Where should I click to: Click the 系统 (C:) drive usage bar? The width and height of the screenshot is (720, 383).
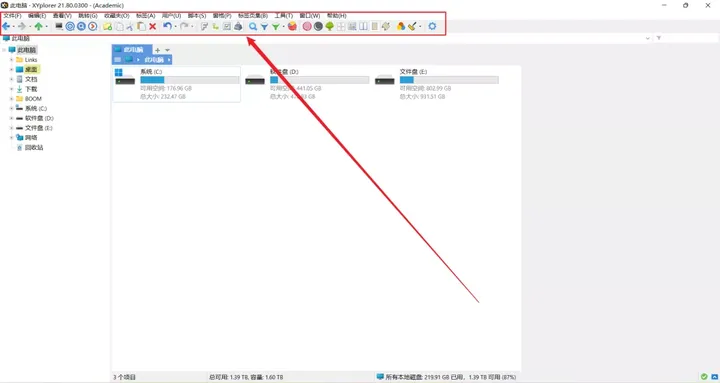point(190,80)
